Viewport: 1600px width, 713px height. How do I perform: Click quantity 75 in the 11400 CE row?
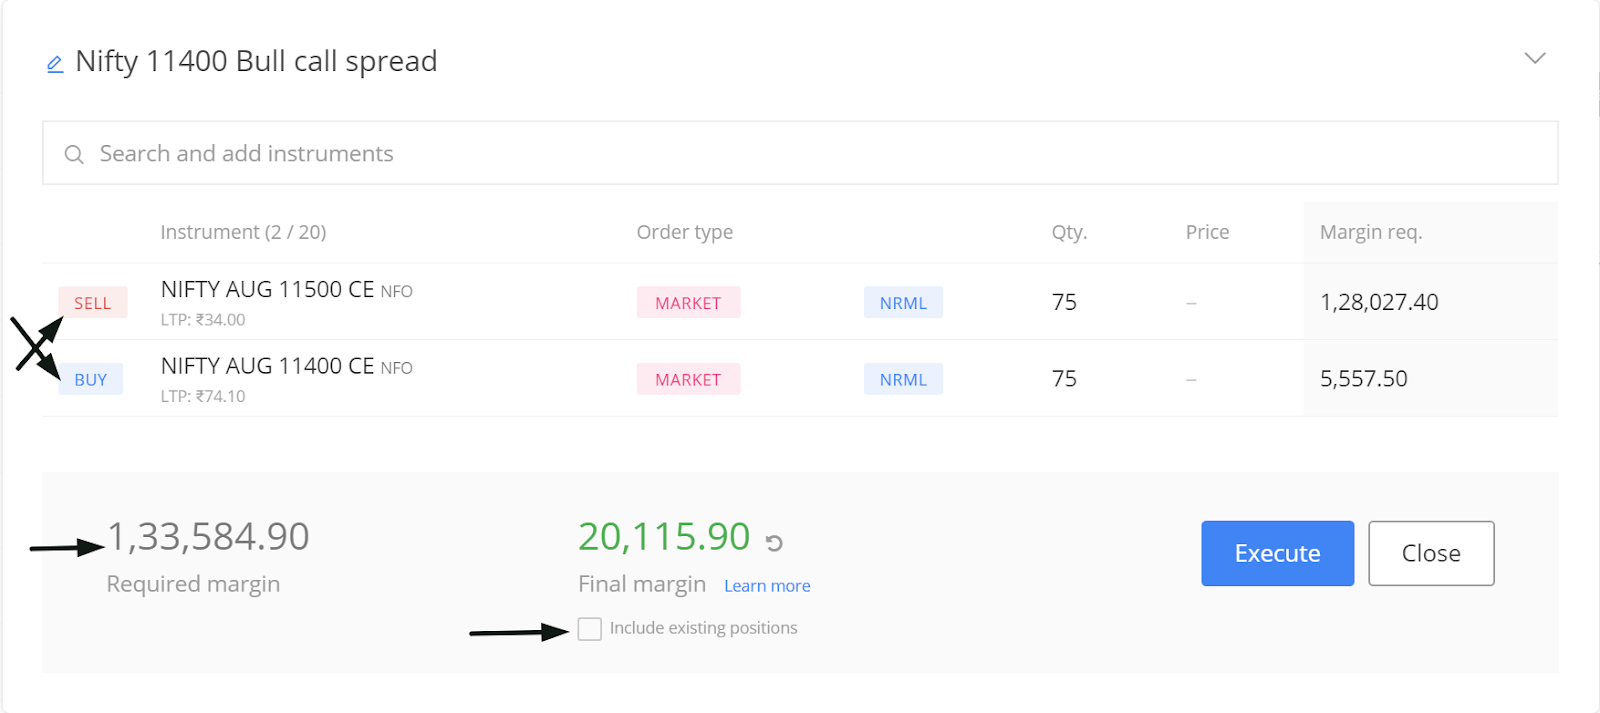tap(1064, 379)
